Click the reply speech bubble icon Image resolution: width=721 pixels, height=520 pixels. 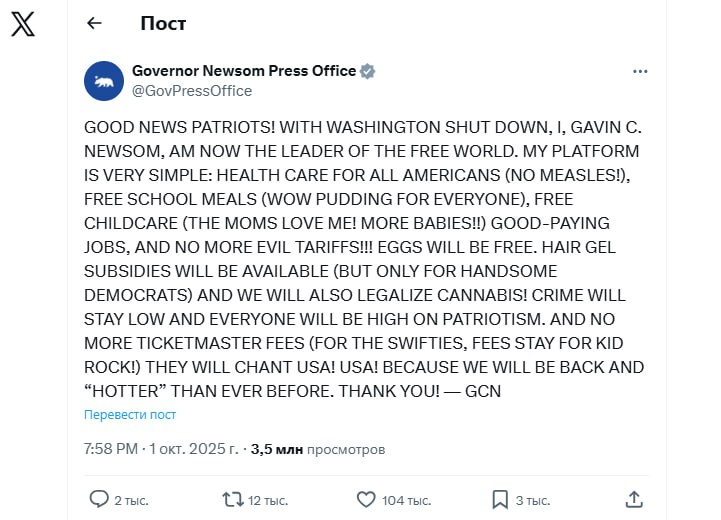click(99, 498)
